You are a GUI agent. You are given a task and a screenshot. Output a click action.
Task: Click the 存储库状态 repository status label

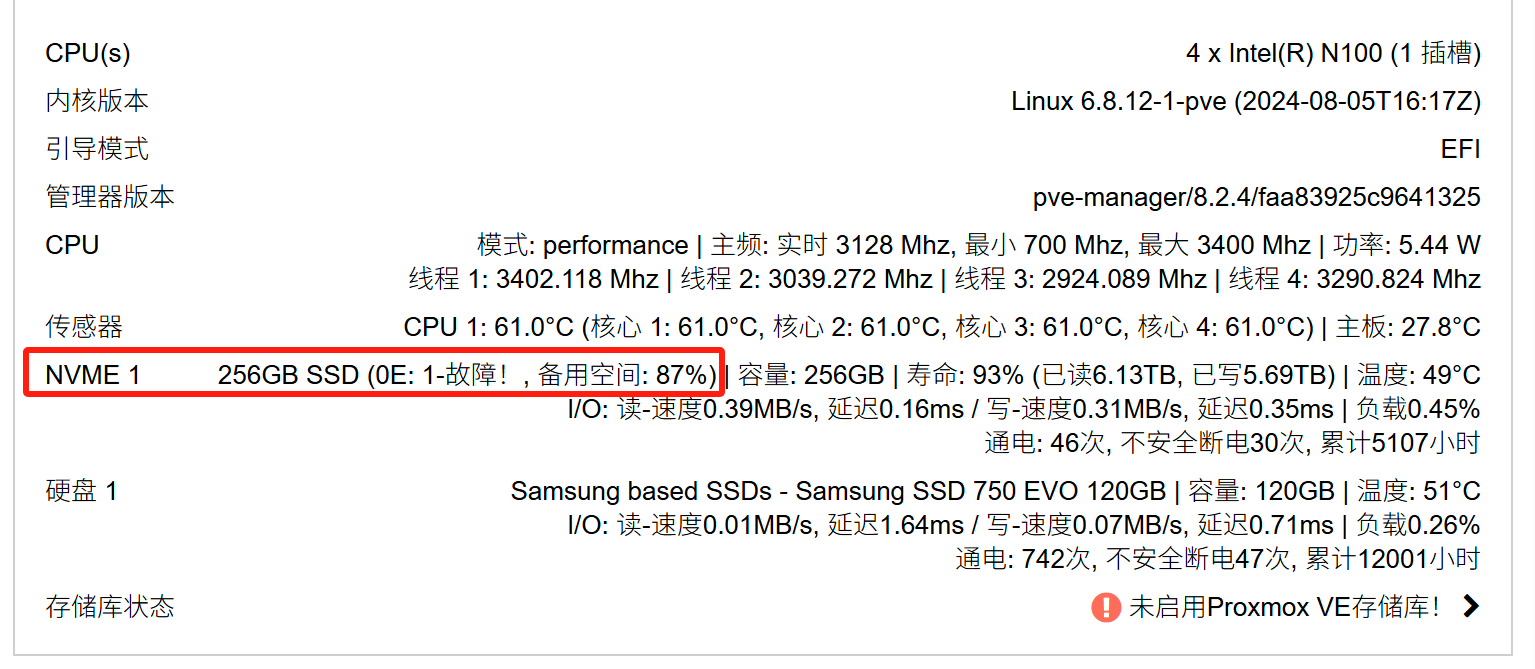coord(110,605)
